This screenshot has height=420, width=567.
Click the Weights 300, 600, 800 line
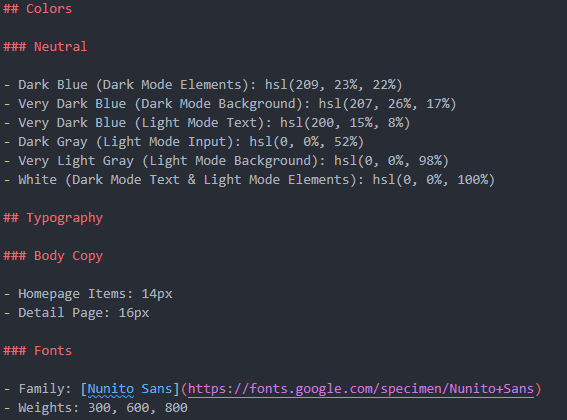click(96, 408)
